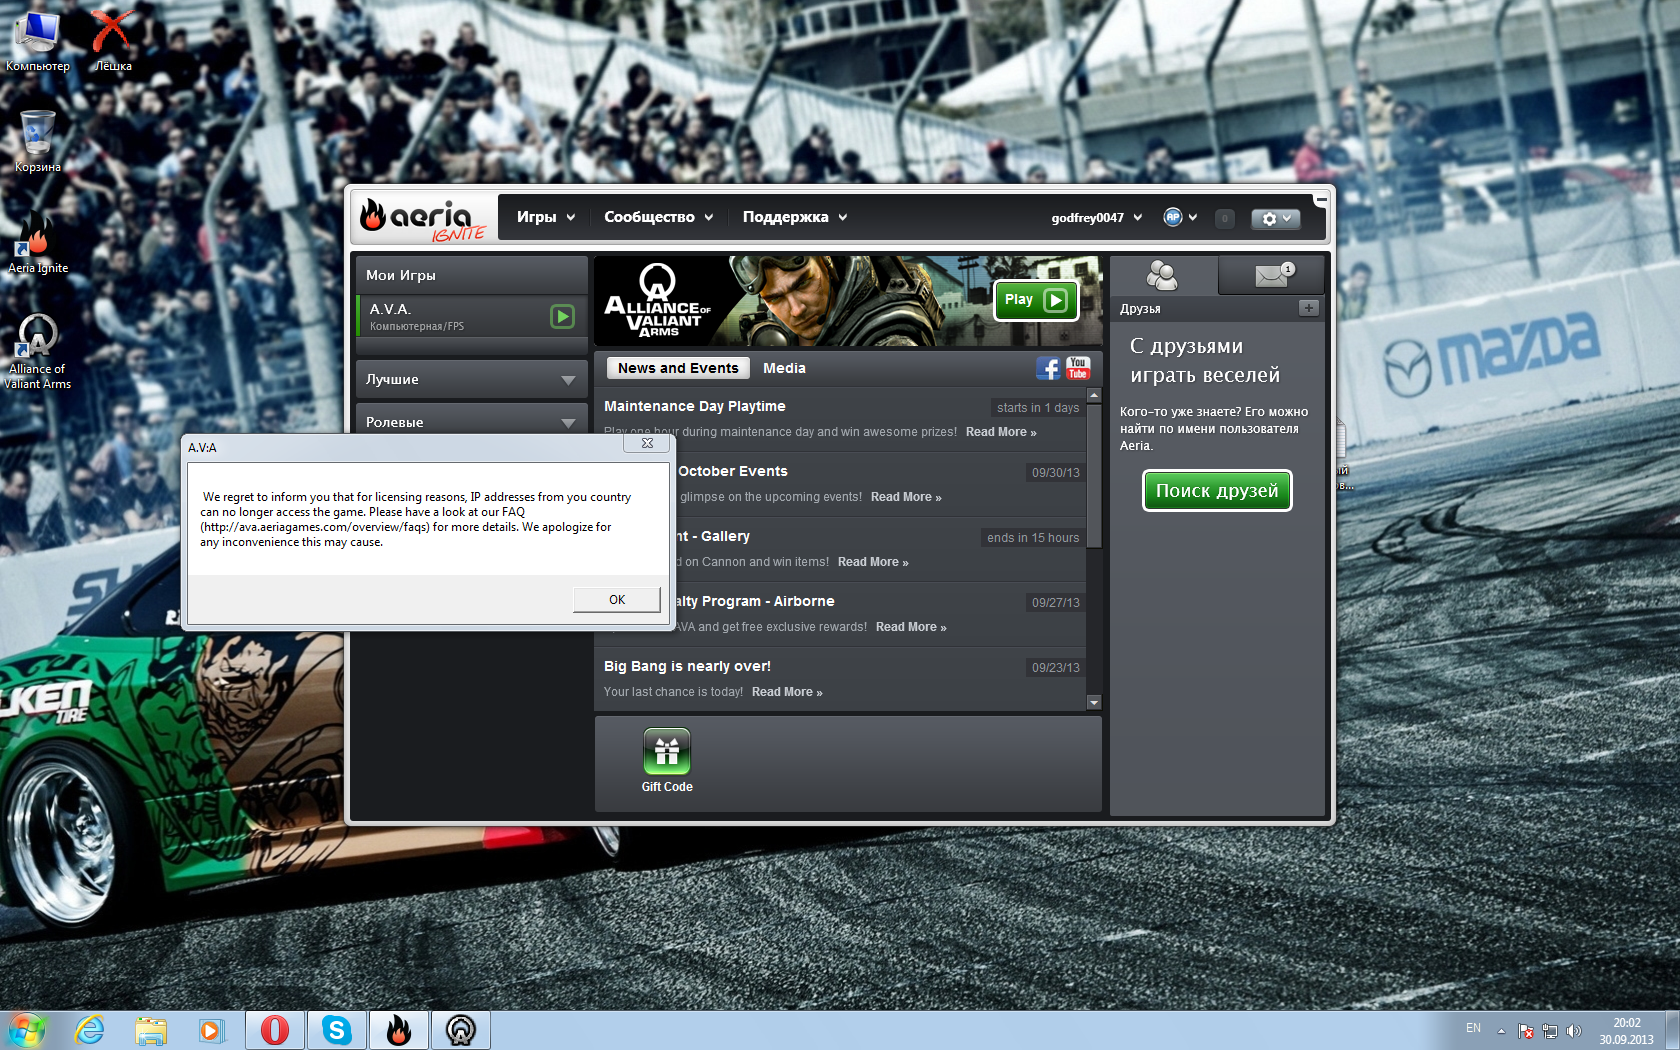Screen dimensions: 1680x1050
Task: Click the EN language indicator in the taskbar
Action: [x=1473, y=1028]
